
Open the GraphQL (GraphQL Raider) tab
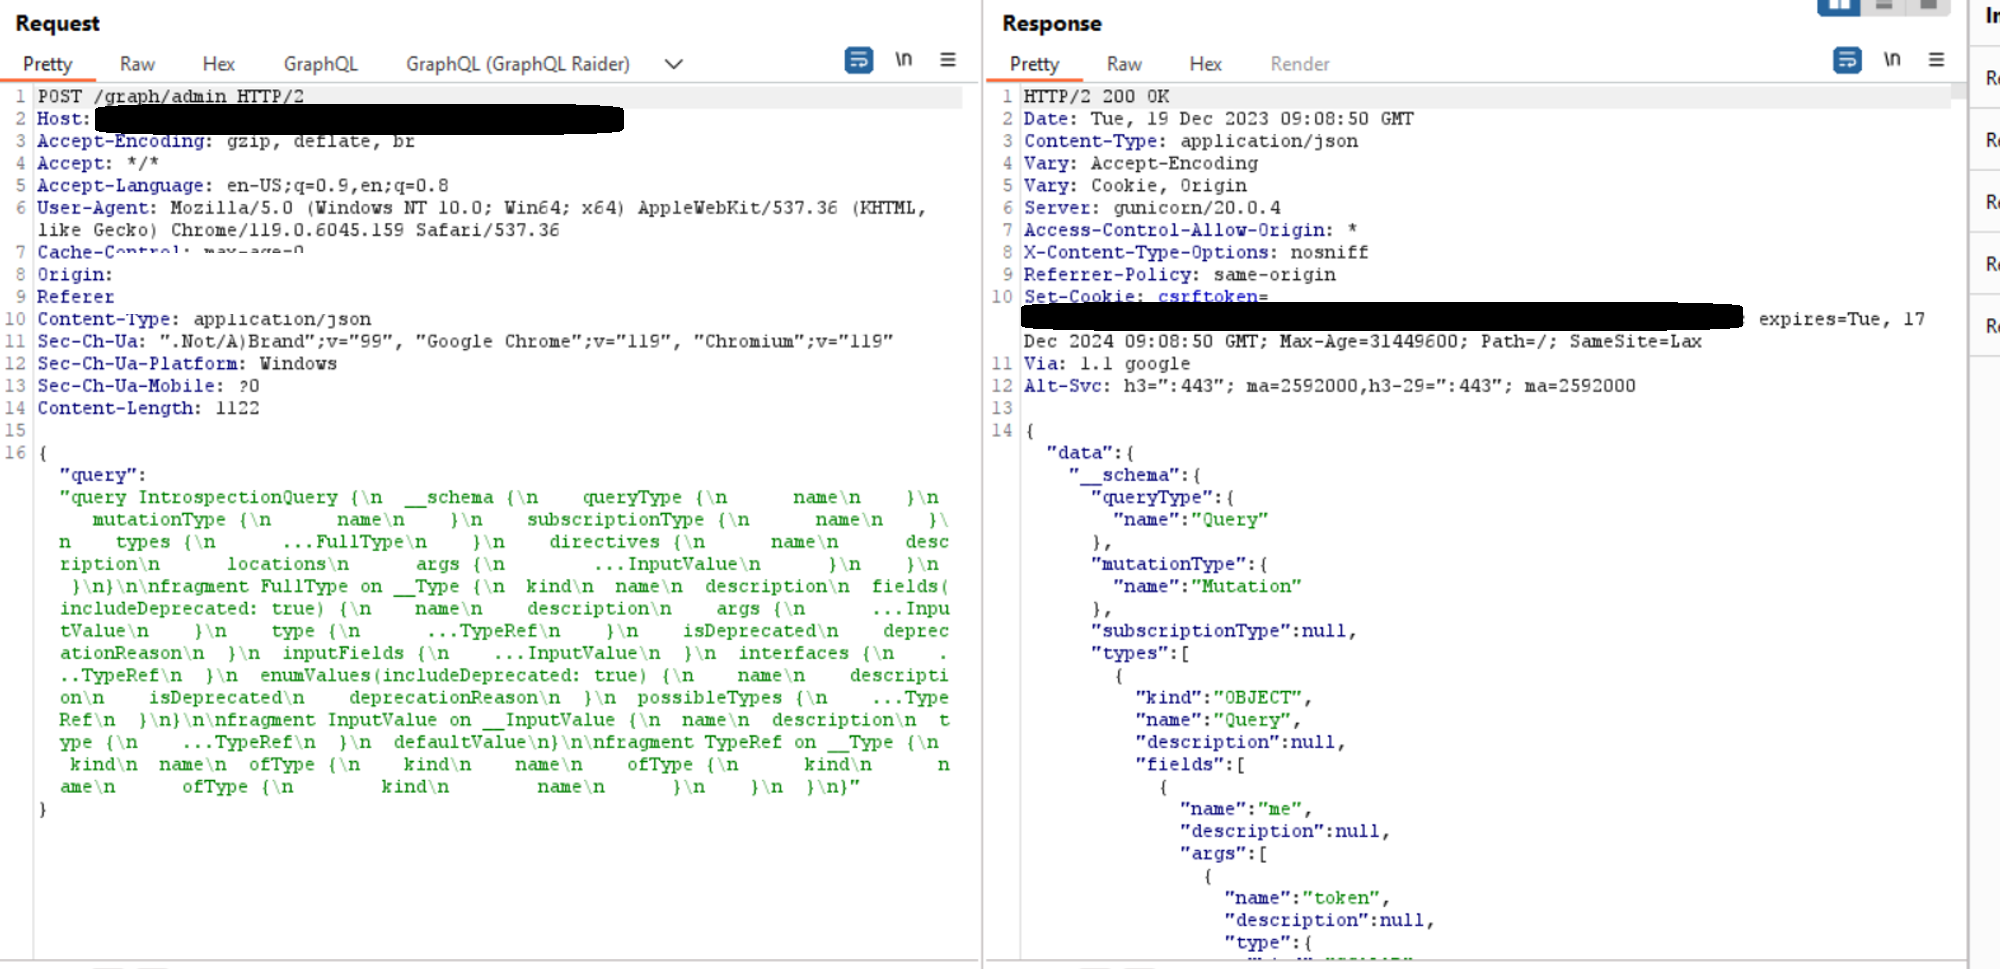[517, 64]
